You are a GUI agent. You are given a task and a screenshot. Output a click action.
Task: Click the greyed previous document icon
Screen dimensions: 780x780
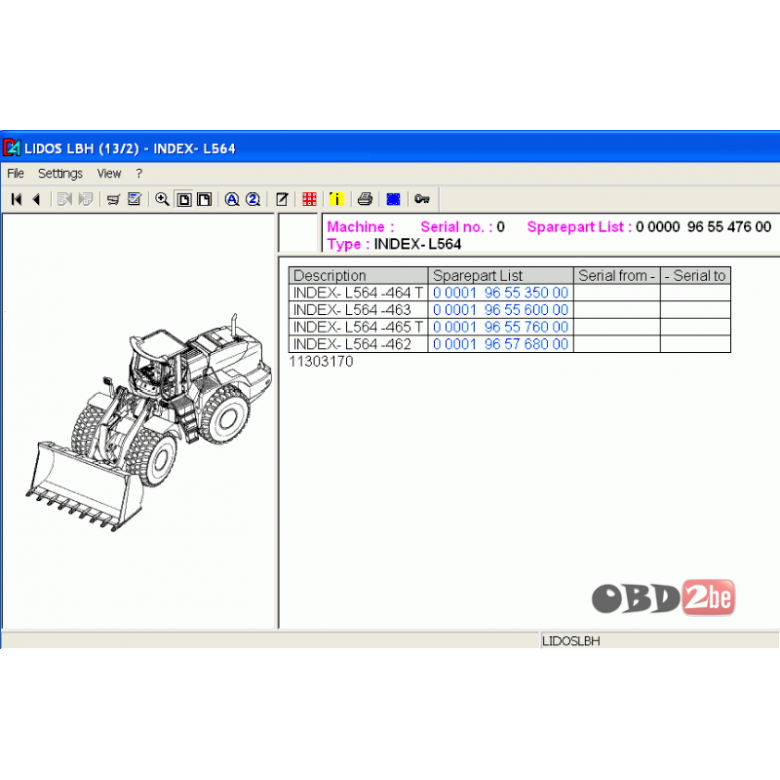pyautogui.click(x=65, y=199)
